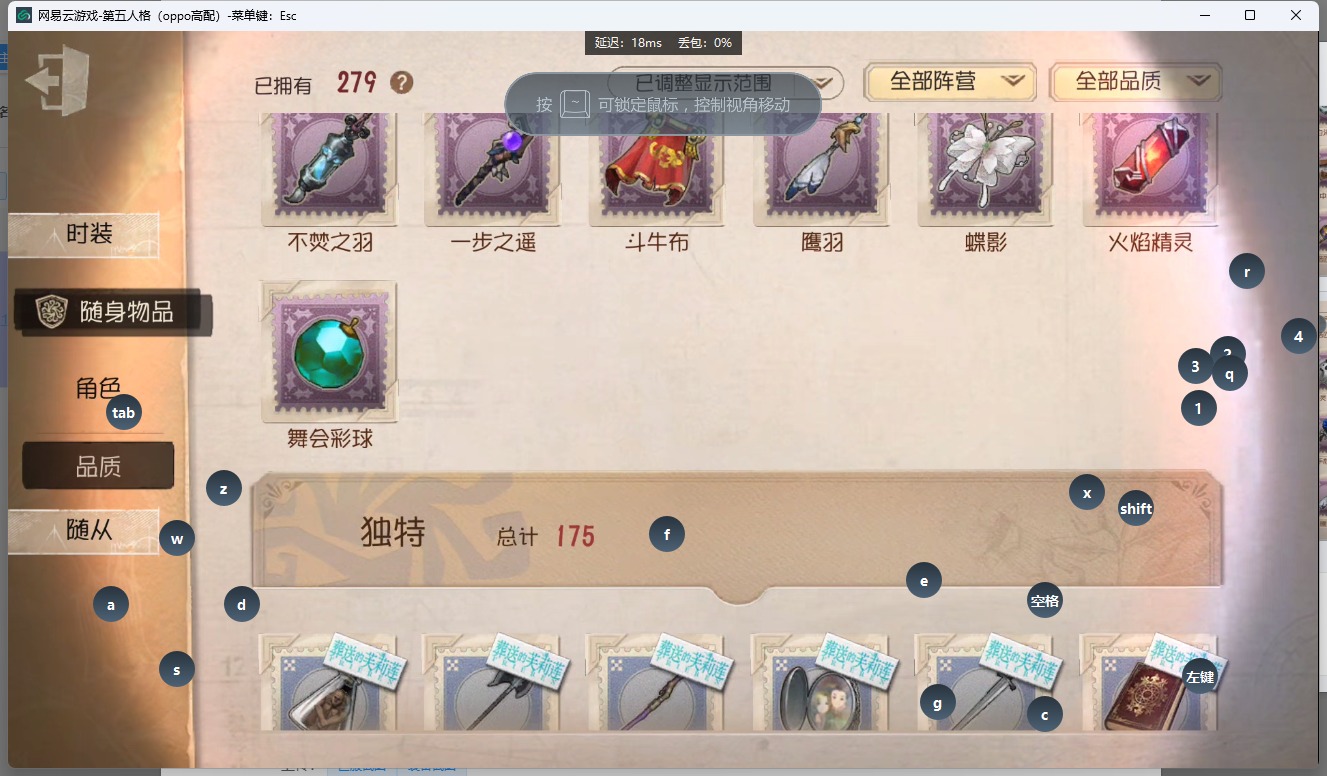
Task: Select the 鹰羽 feather accessory icon
Action: pos(822,168)
